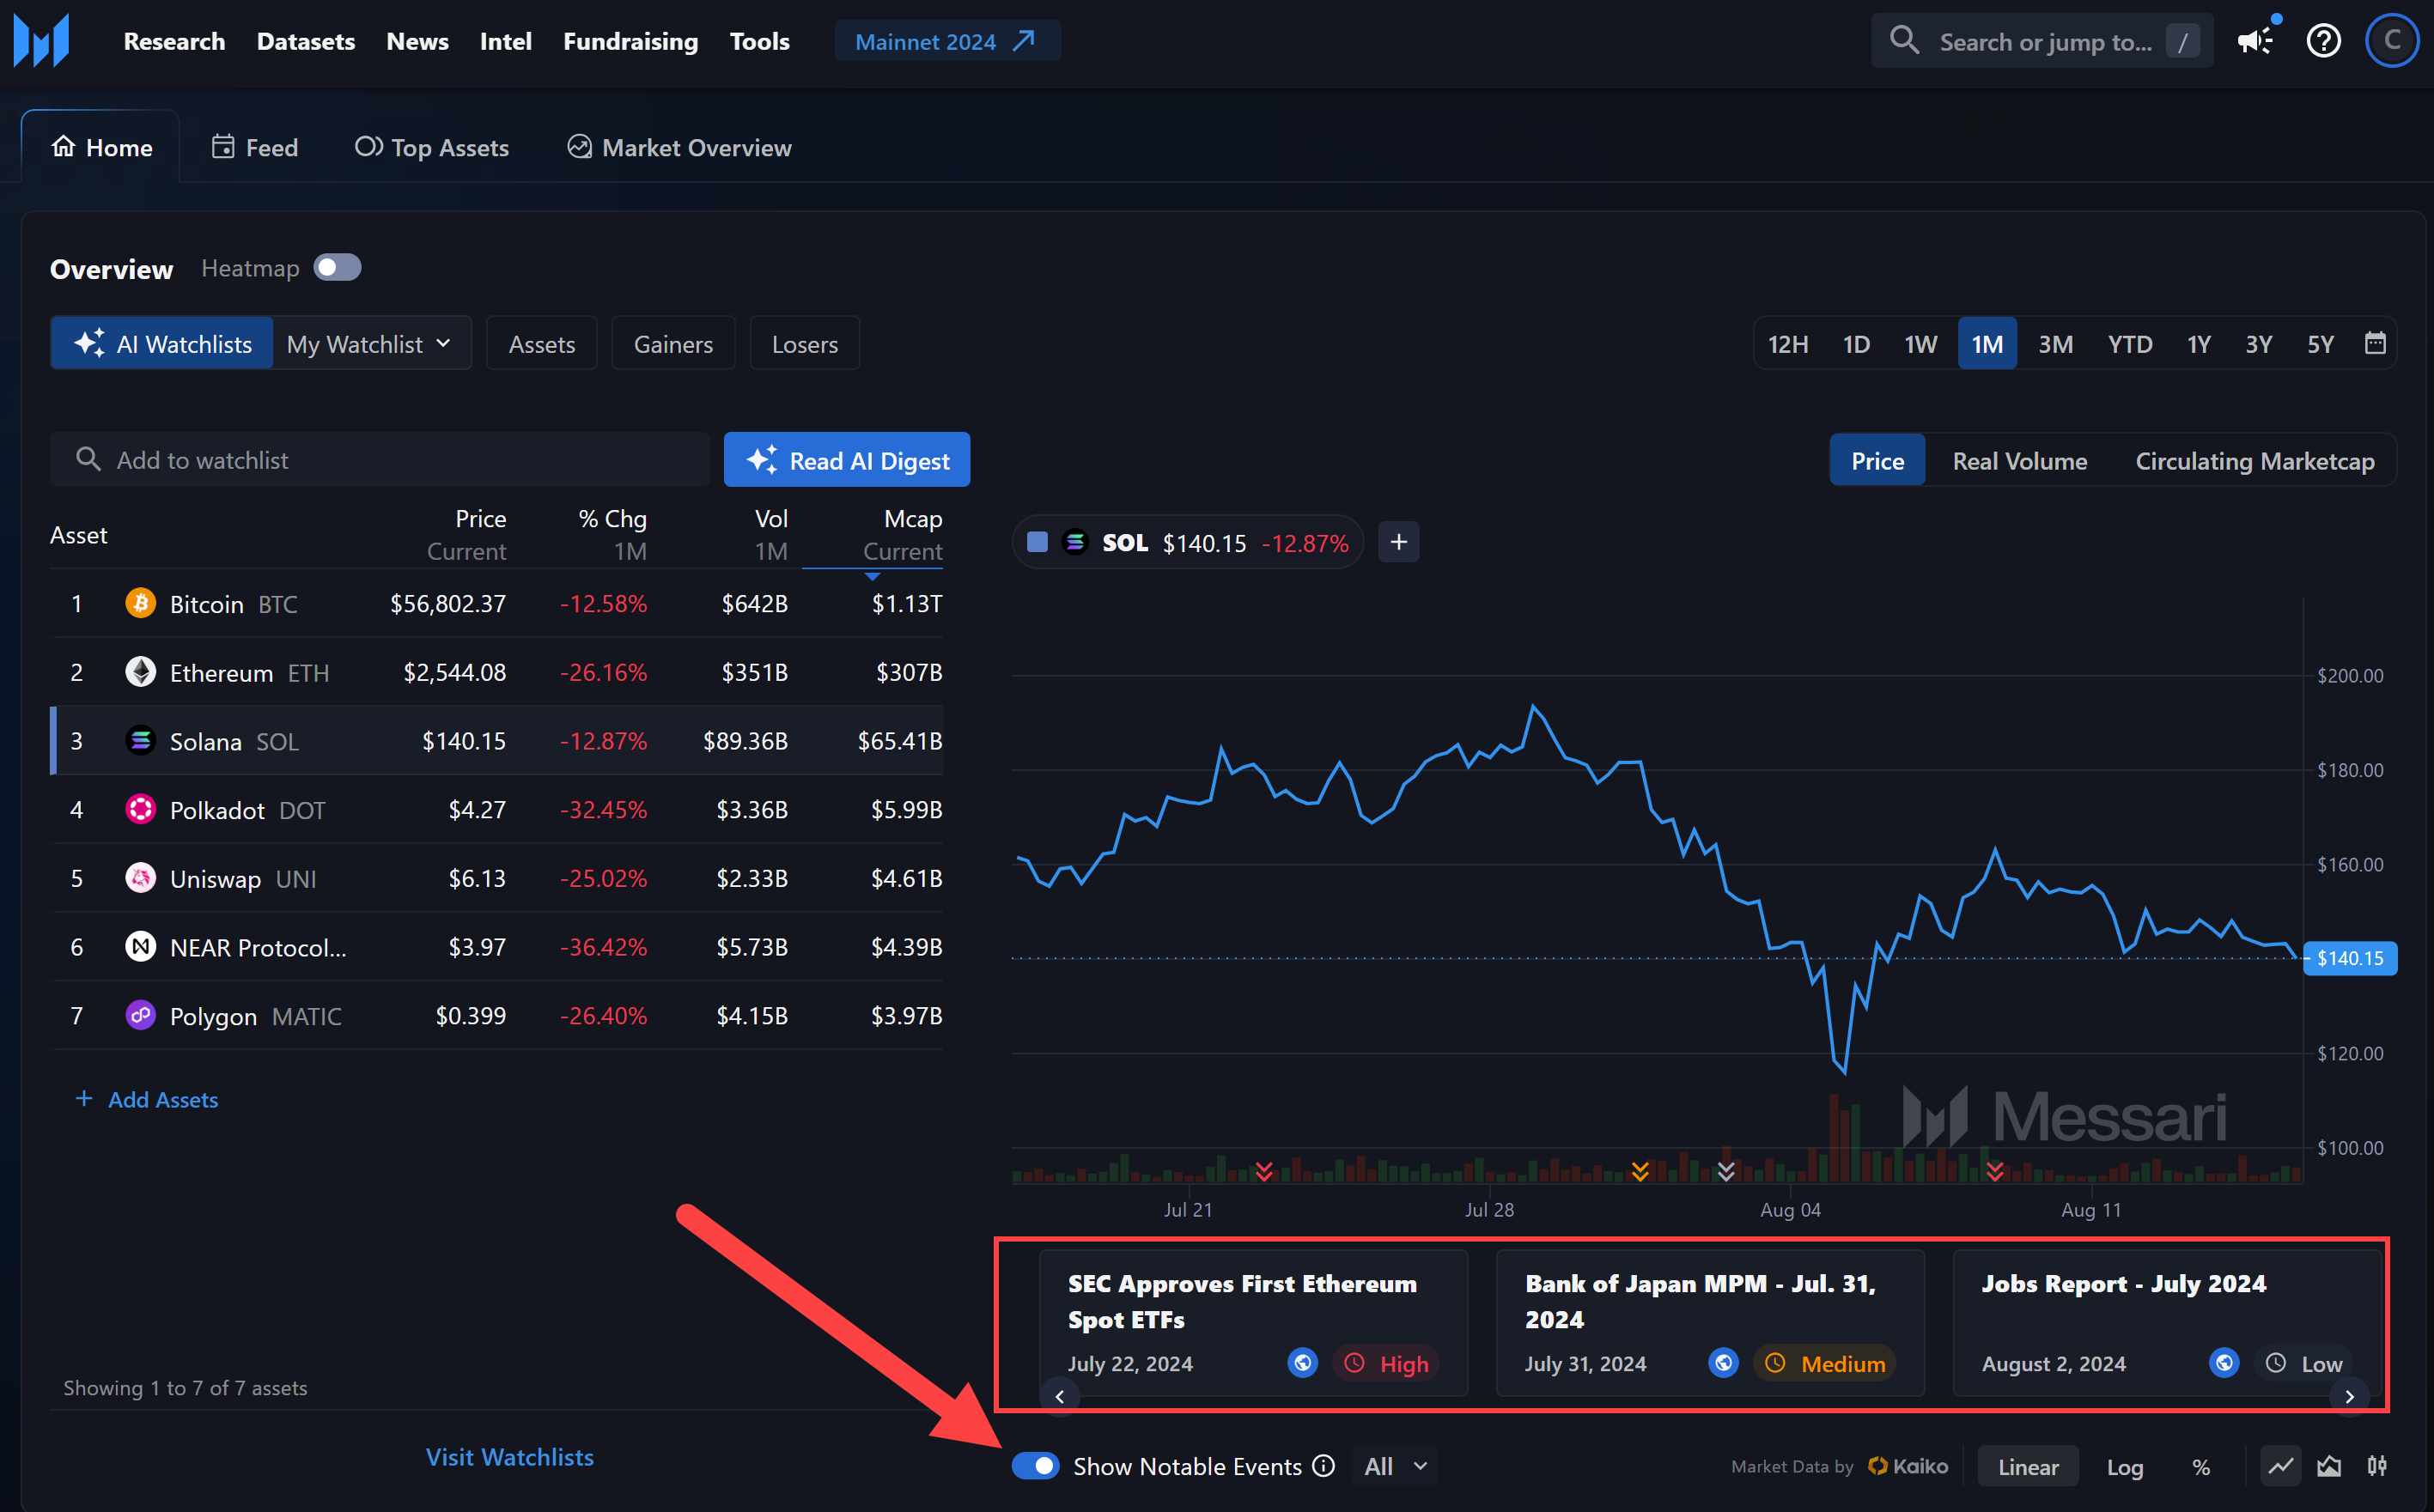
Task: Disable the Show Notable Events switch
Action: (x=1035, y=1466)
